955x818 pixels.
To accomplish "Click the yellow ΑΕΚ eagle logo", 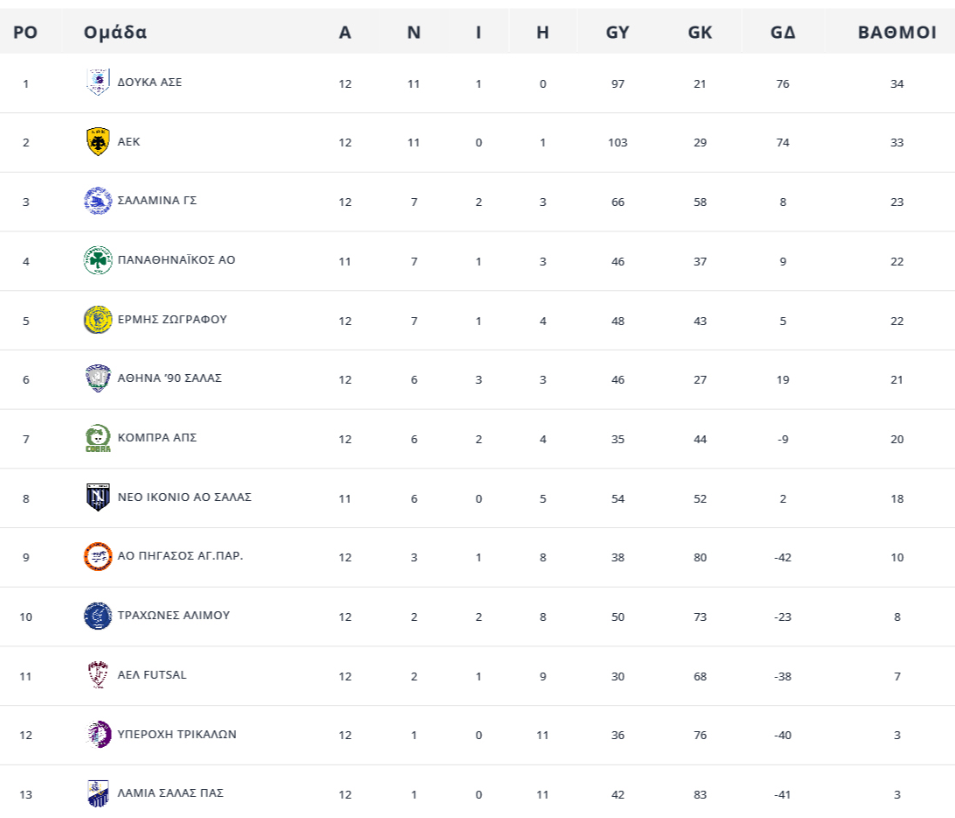I will click(98, 142).
